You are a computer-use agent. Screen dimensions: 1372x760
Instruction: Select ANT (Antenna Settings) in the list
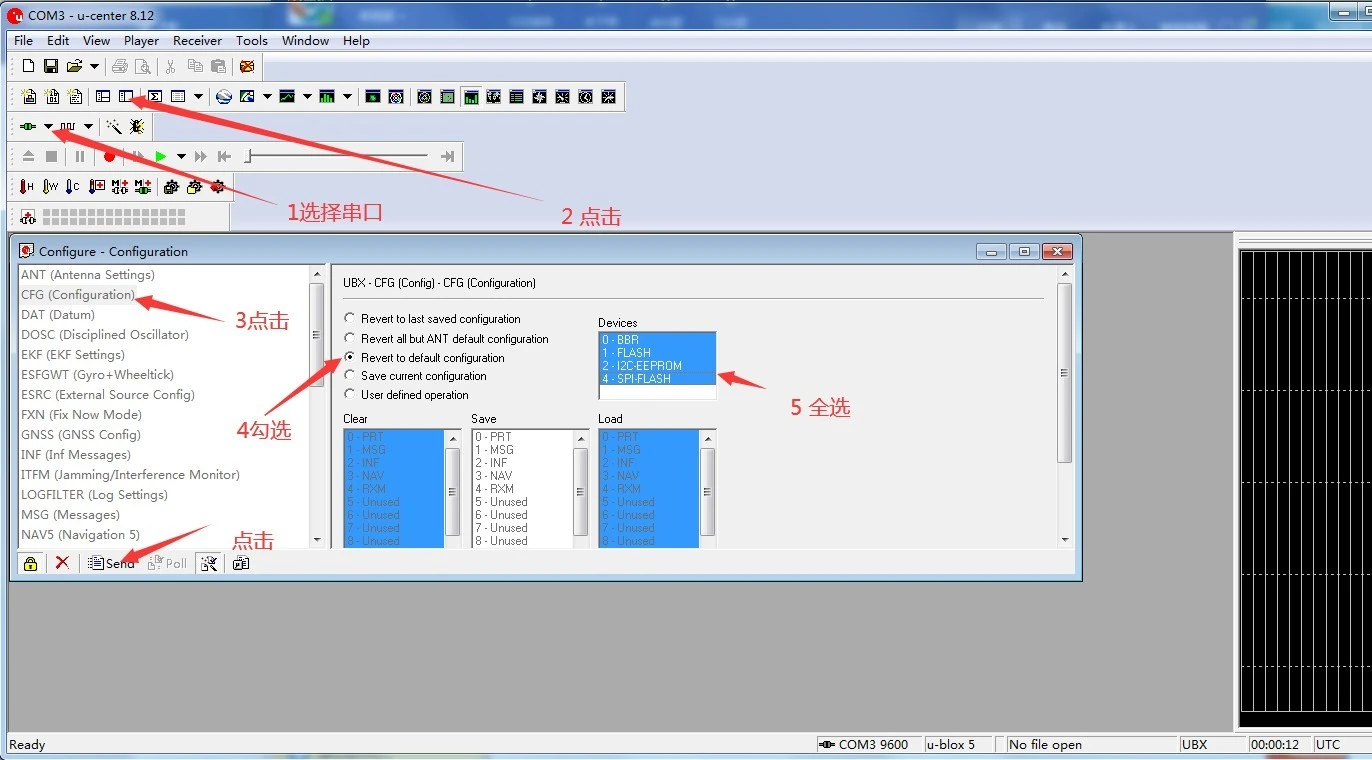[x=88, y=275]
